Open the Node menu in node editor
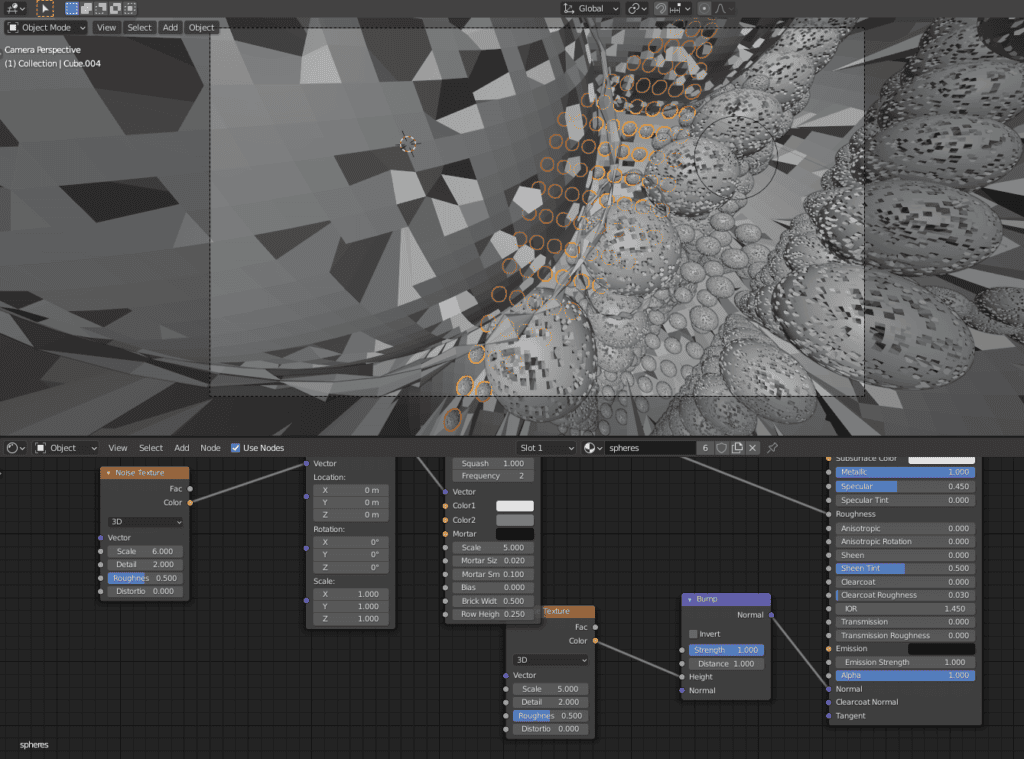Image resolution: width=1024 pixels, height=759 pixels. click(210, 448)
